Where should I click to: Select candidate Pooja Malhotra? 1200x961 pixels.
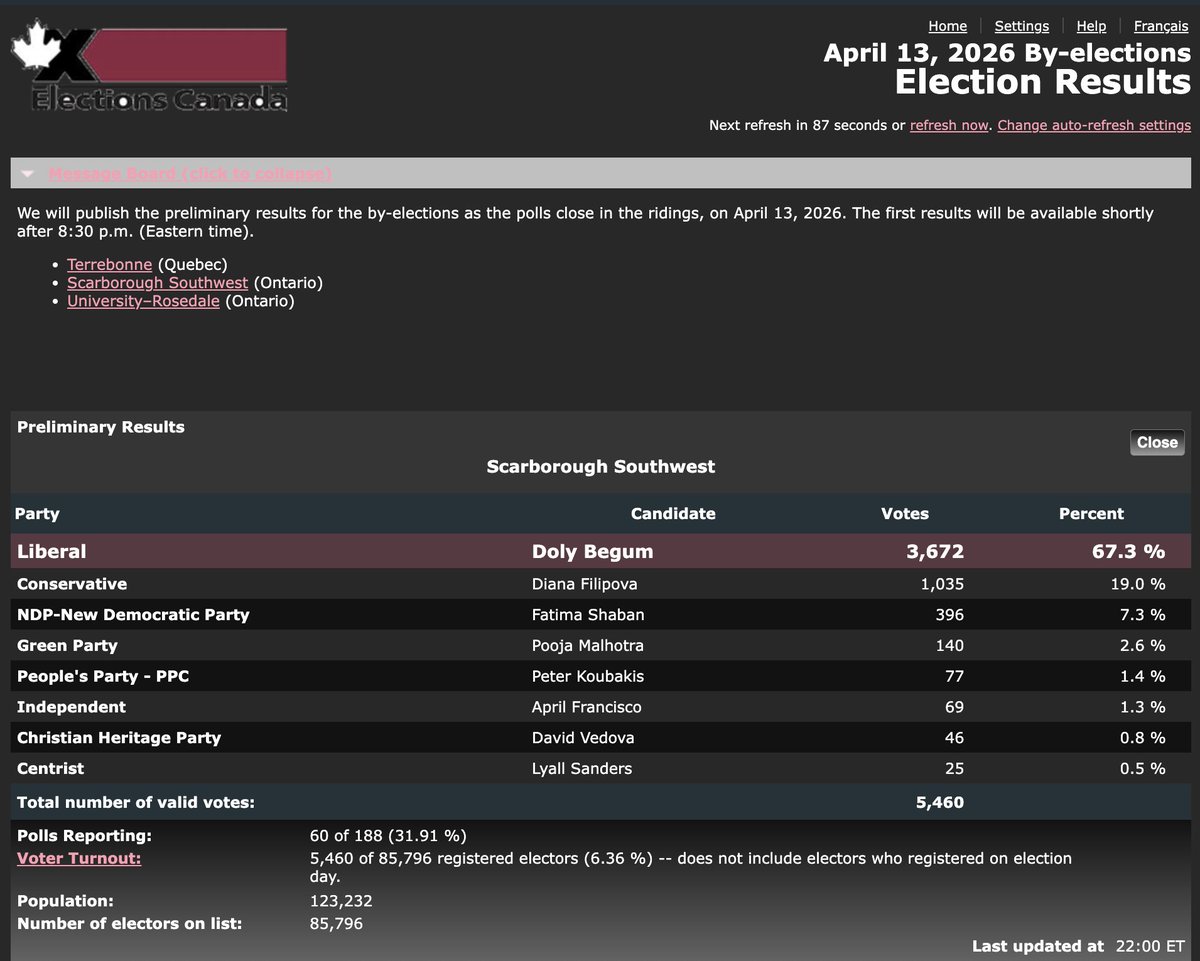(588, 646)
